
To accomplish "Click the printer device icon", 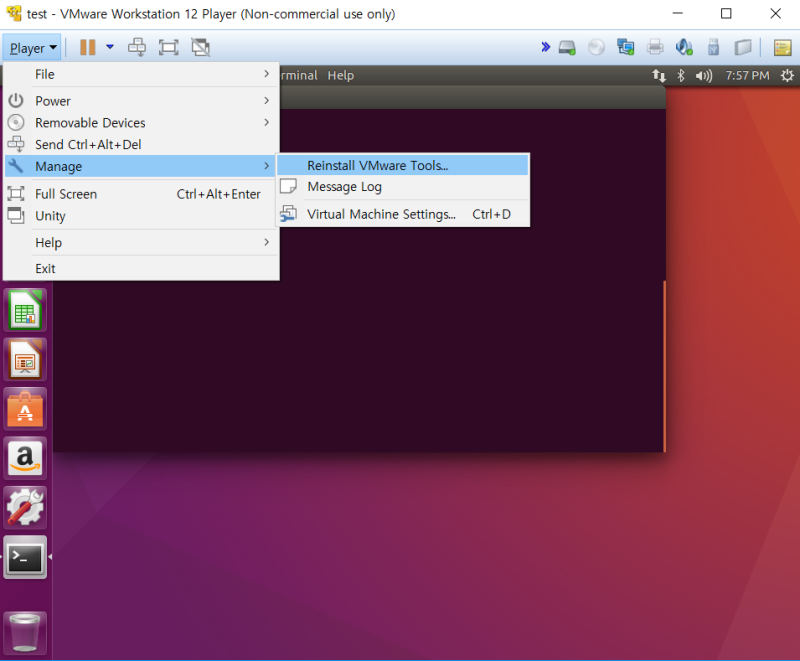I will (655, 47).
